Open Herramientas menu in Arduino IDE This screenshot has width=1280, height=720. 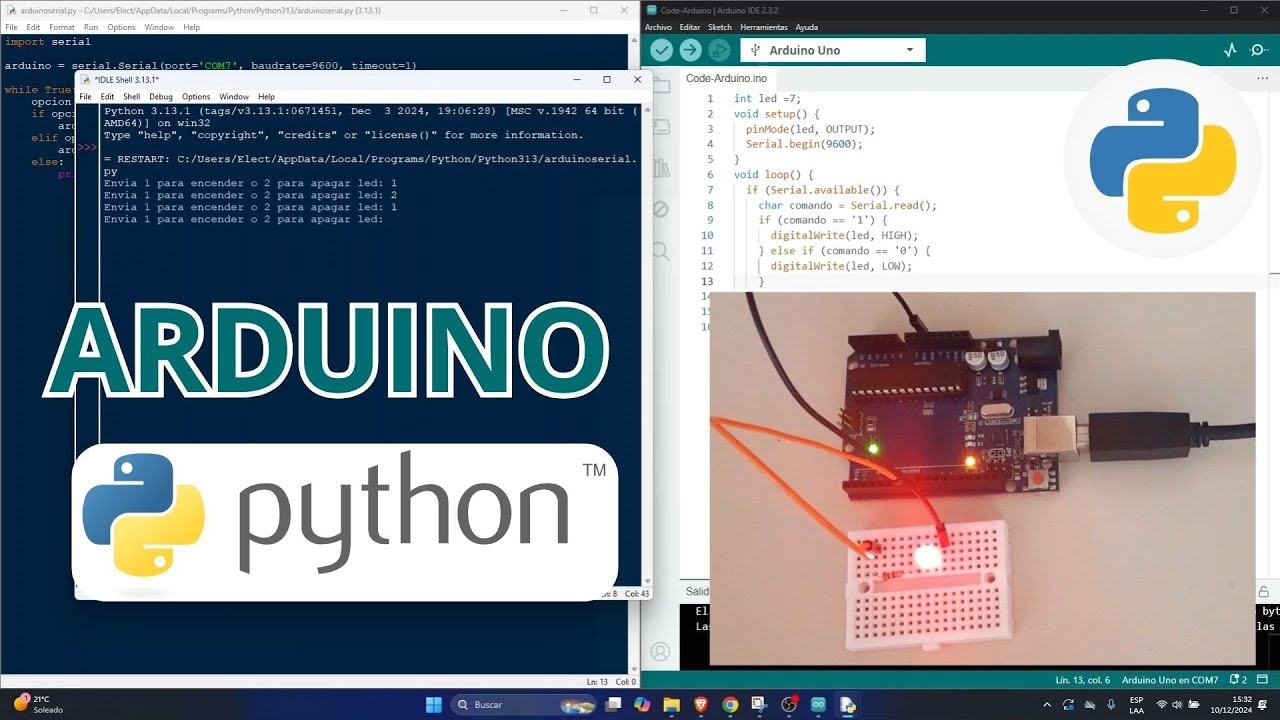(764, 27)
